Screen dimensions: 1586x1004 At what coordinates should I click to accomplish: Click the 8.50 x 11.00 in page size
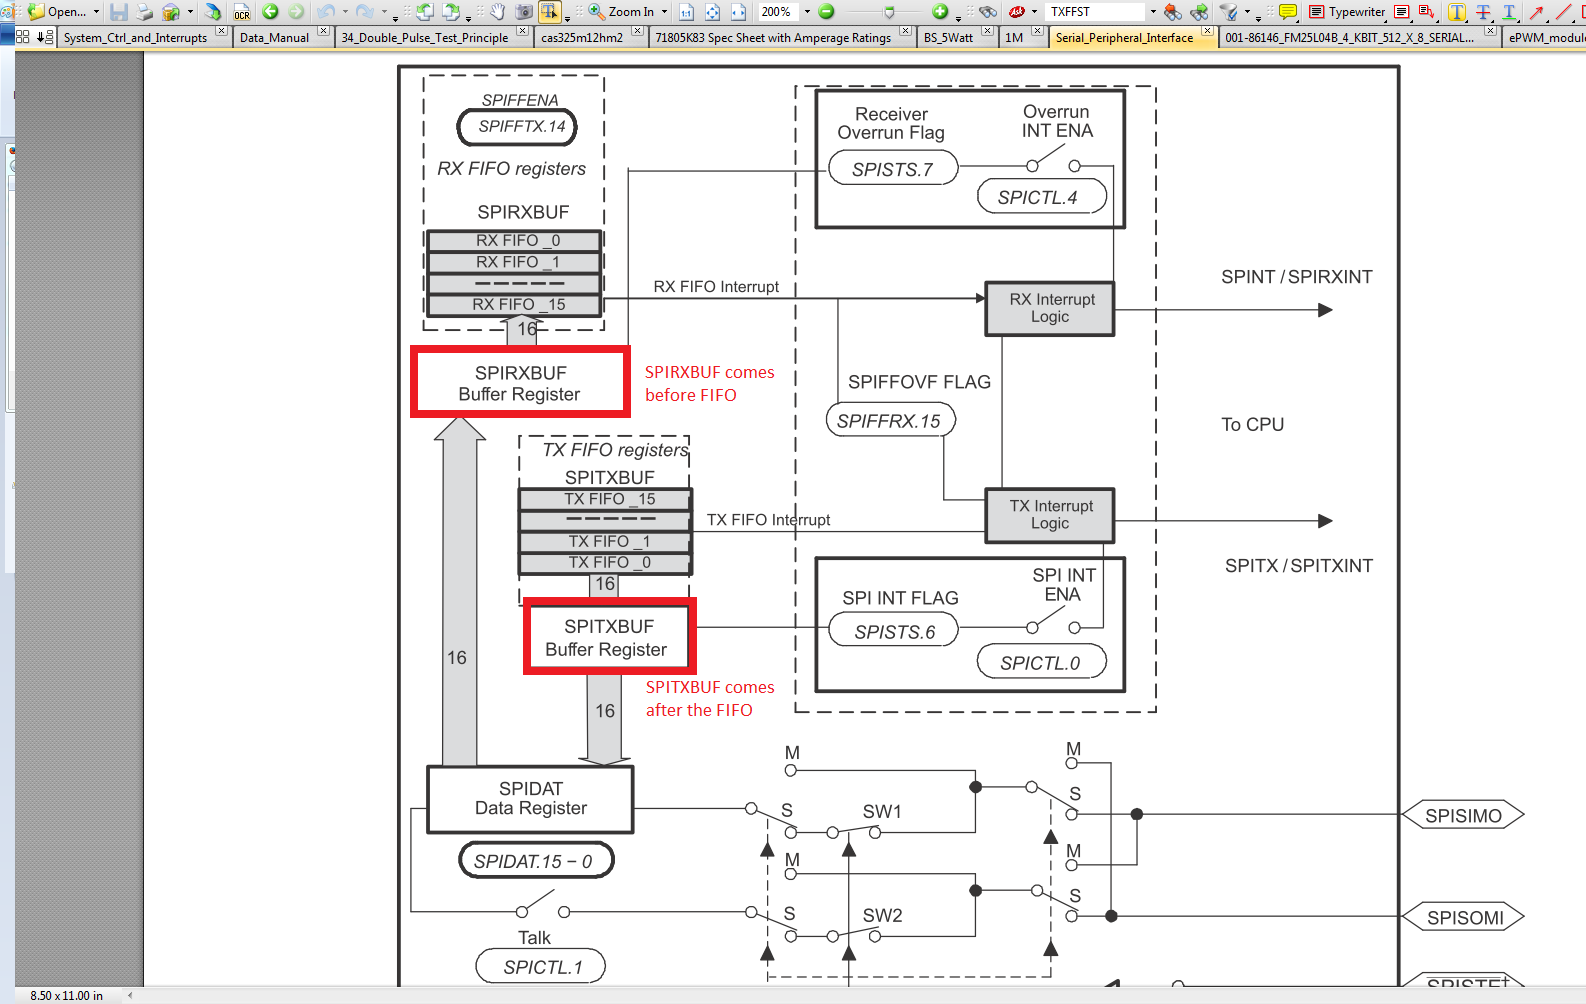[x=67, y=996]
